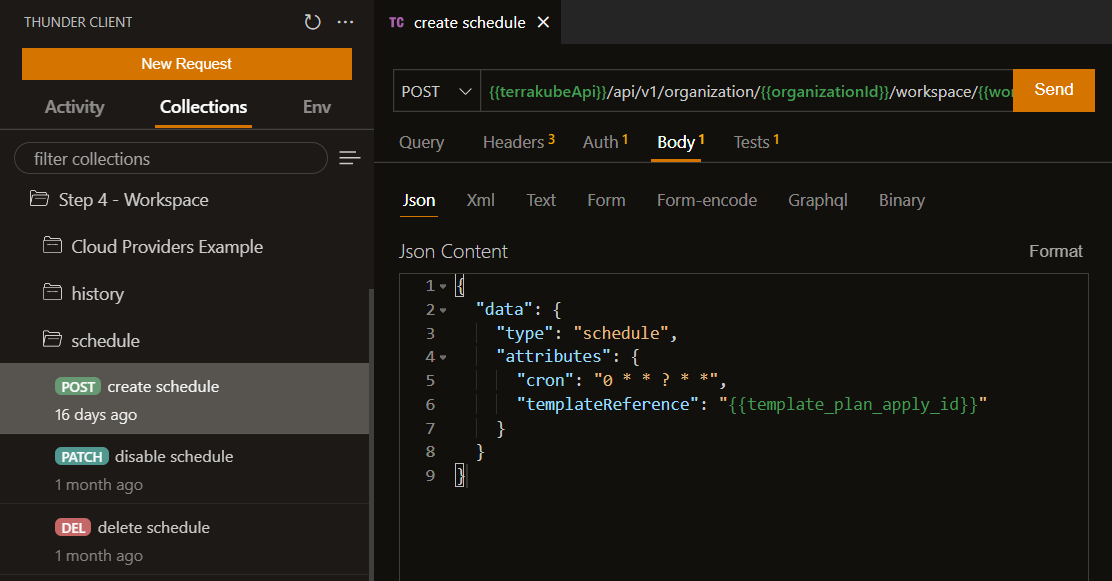The height and width of the screenshot is (581, 1112).
Task: Click the filter collections search field
Action: 170,158
